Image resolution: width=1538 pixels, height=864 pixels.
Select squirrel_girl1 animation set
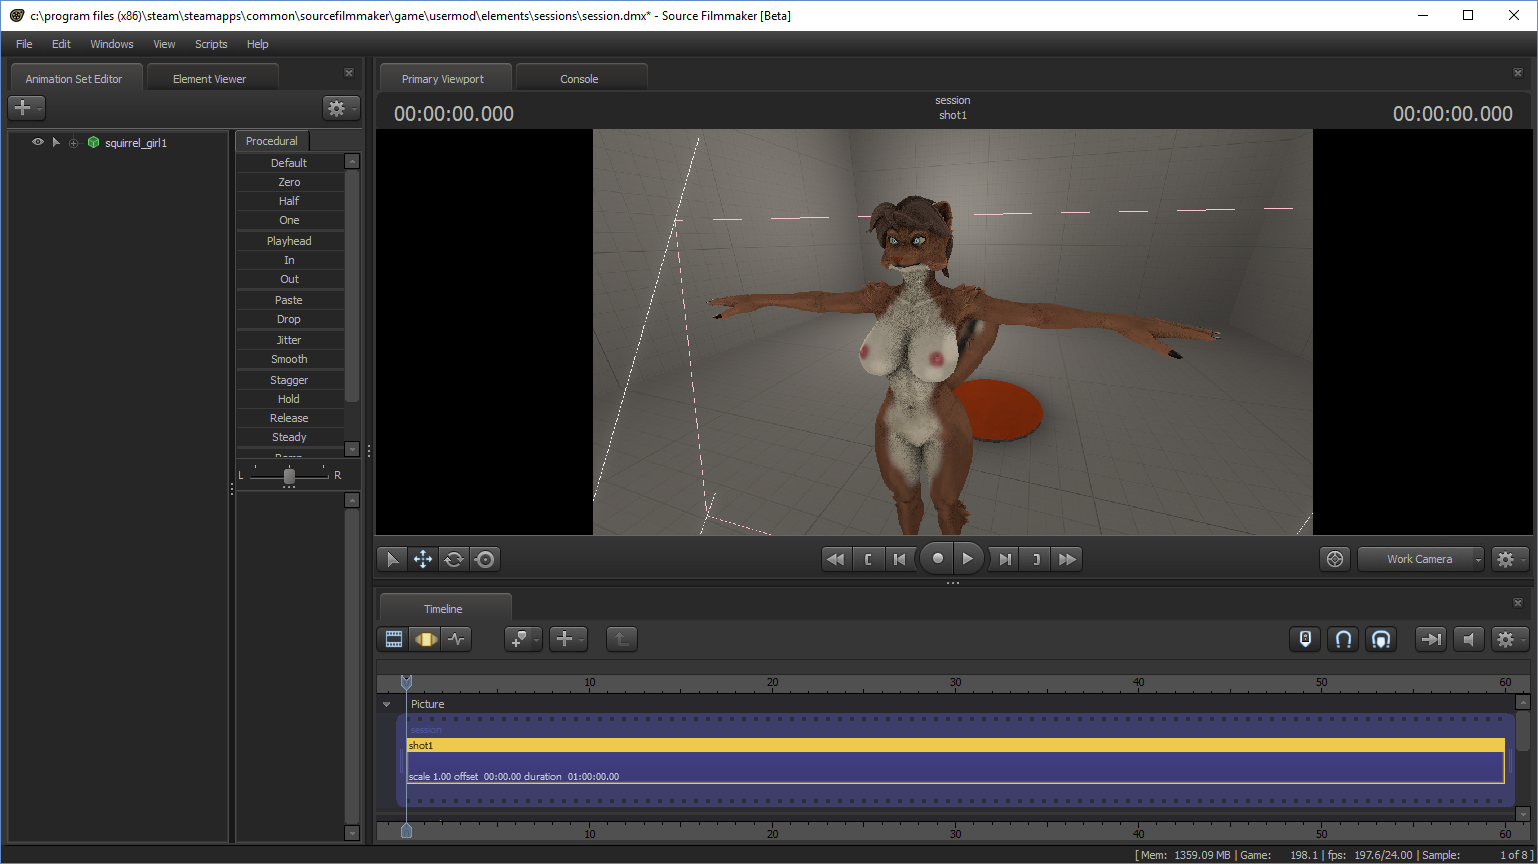pyautogui.click(x=136, y=143)
